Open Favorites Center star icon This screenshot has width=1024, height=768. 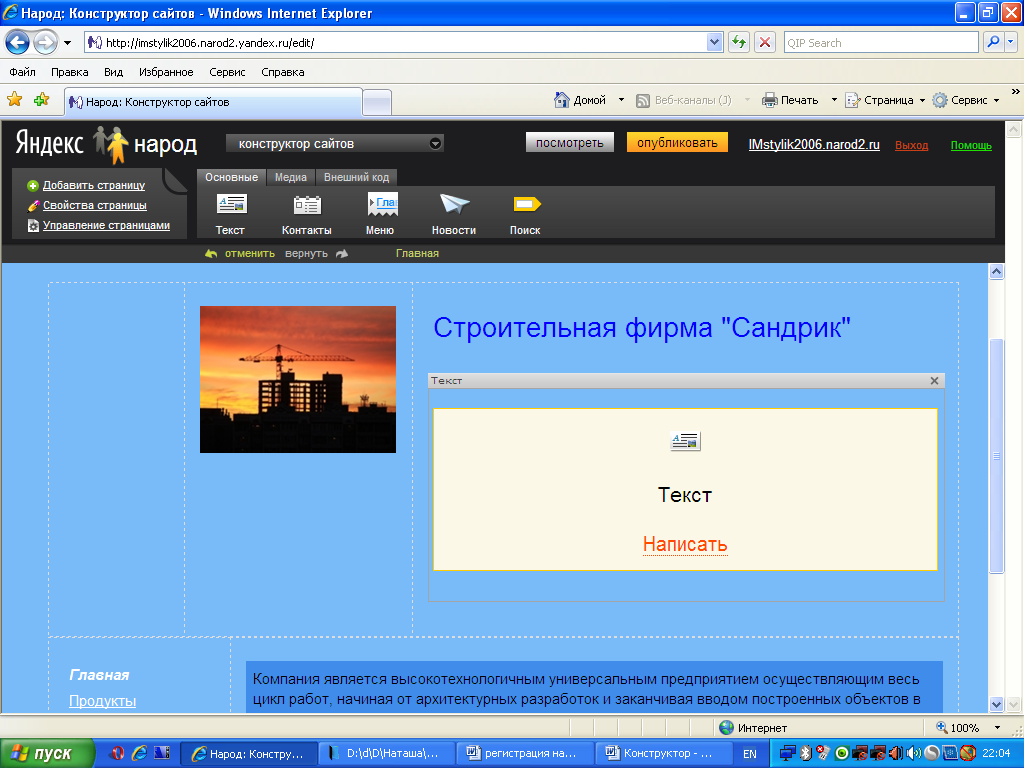(14, 100)
